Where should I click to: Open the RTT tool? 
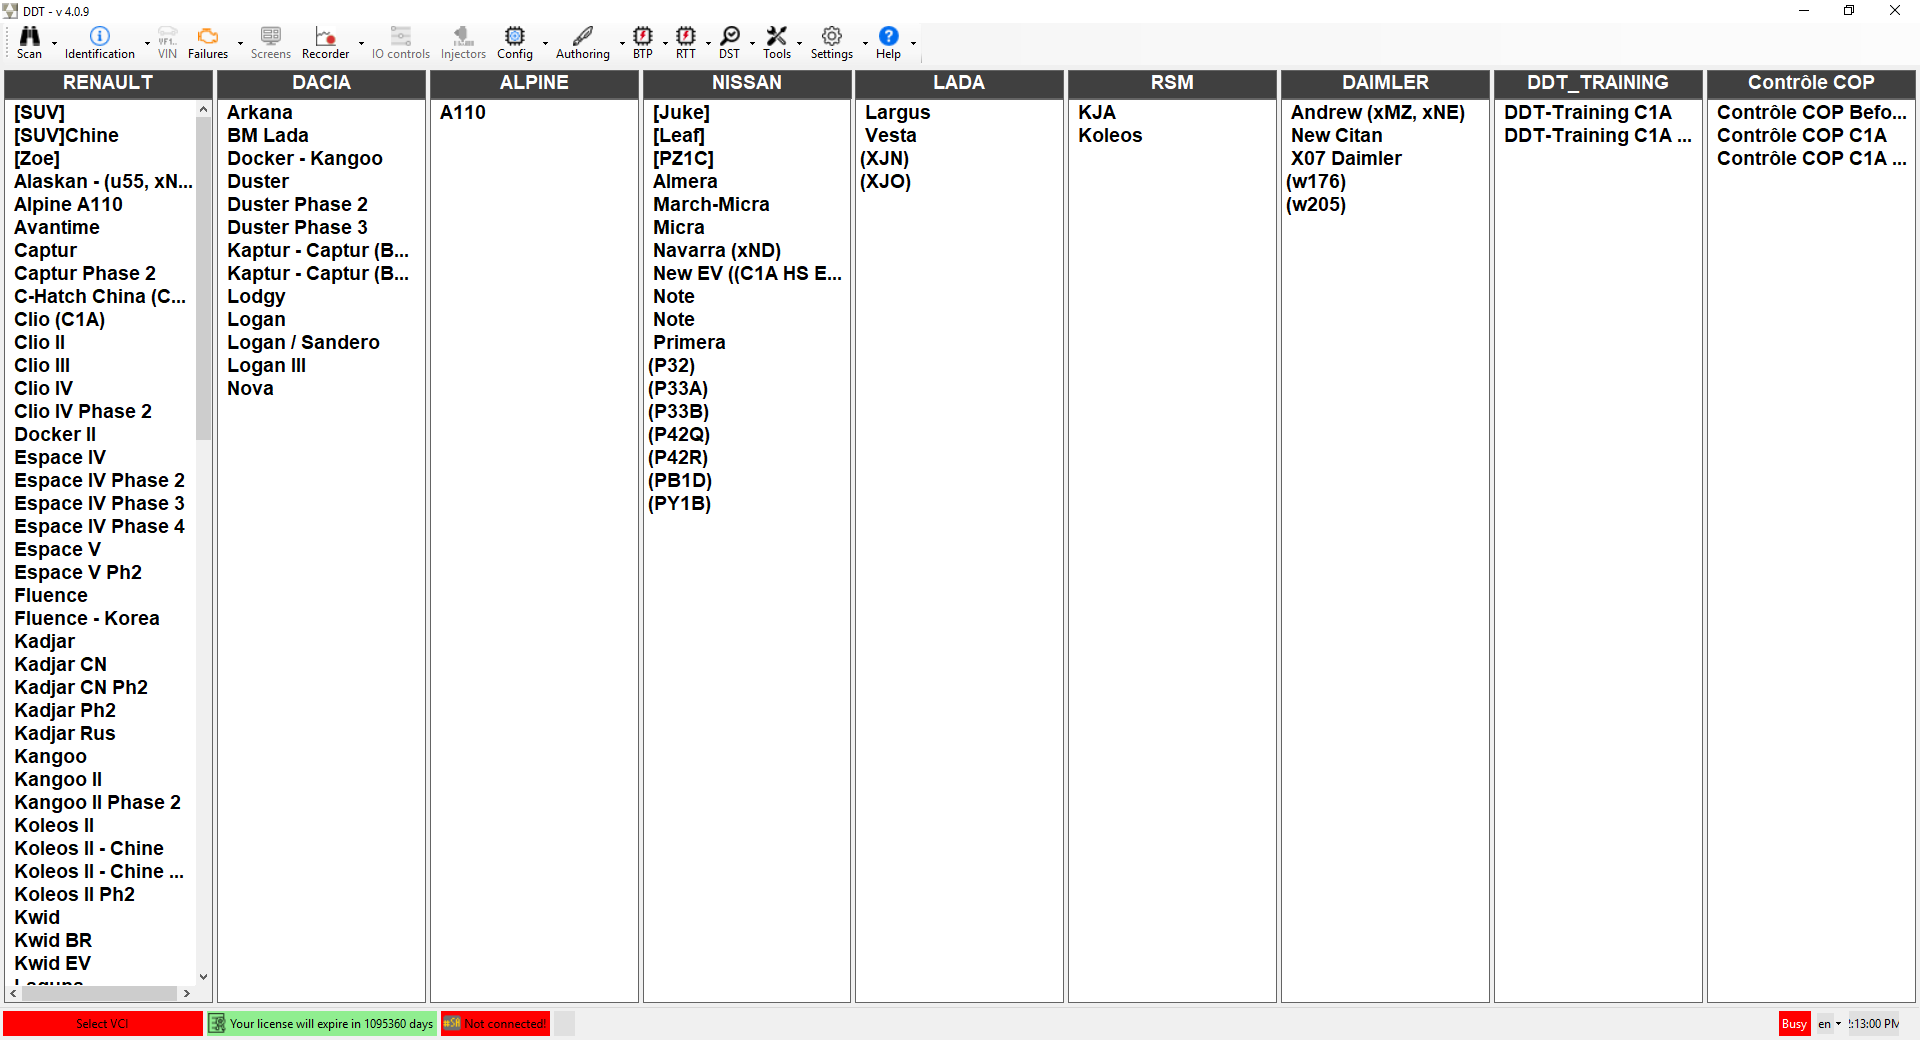point(685,37)
